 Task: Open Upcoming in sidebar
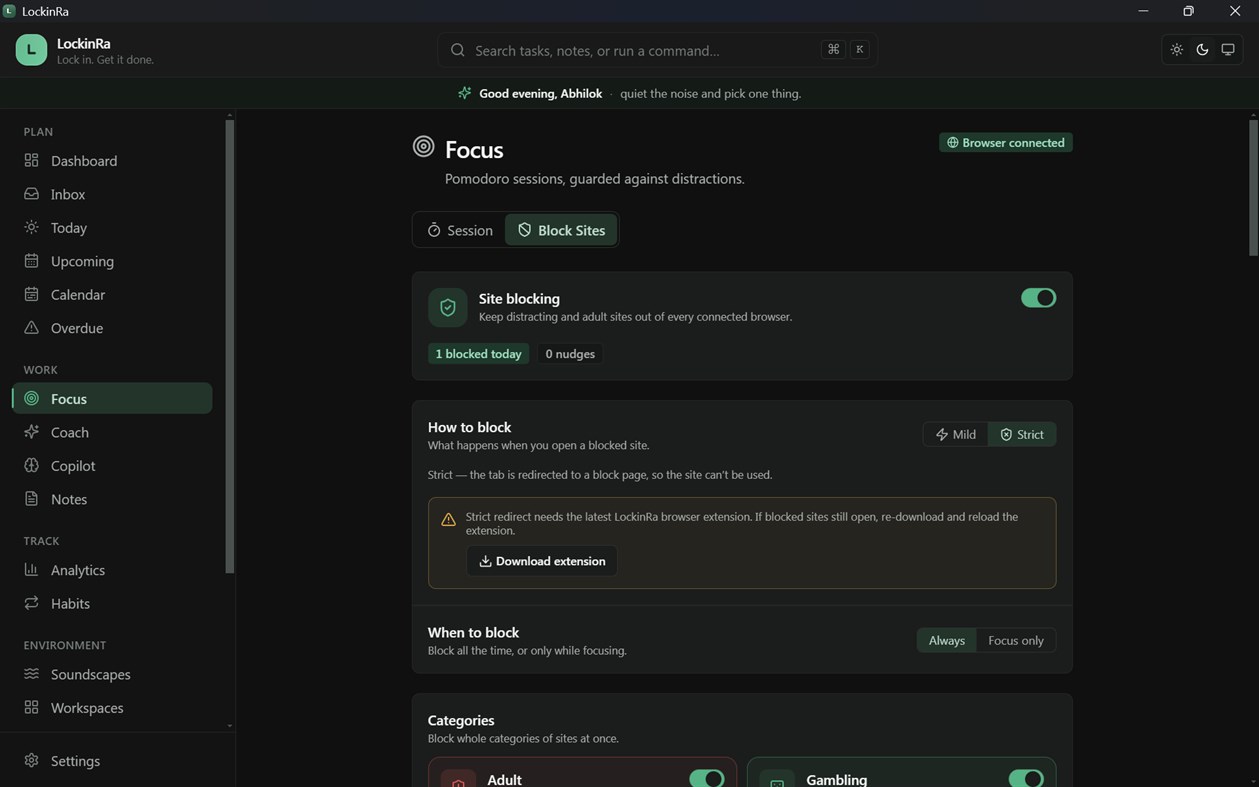point(112,261)
